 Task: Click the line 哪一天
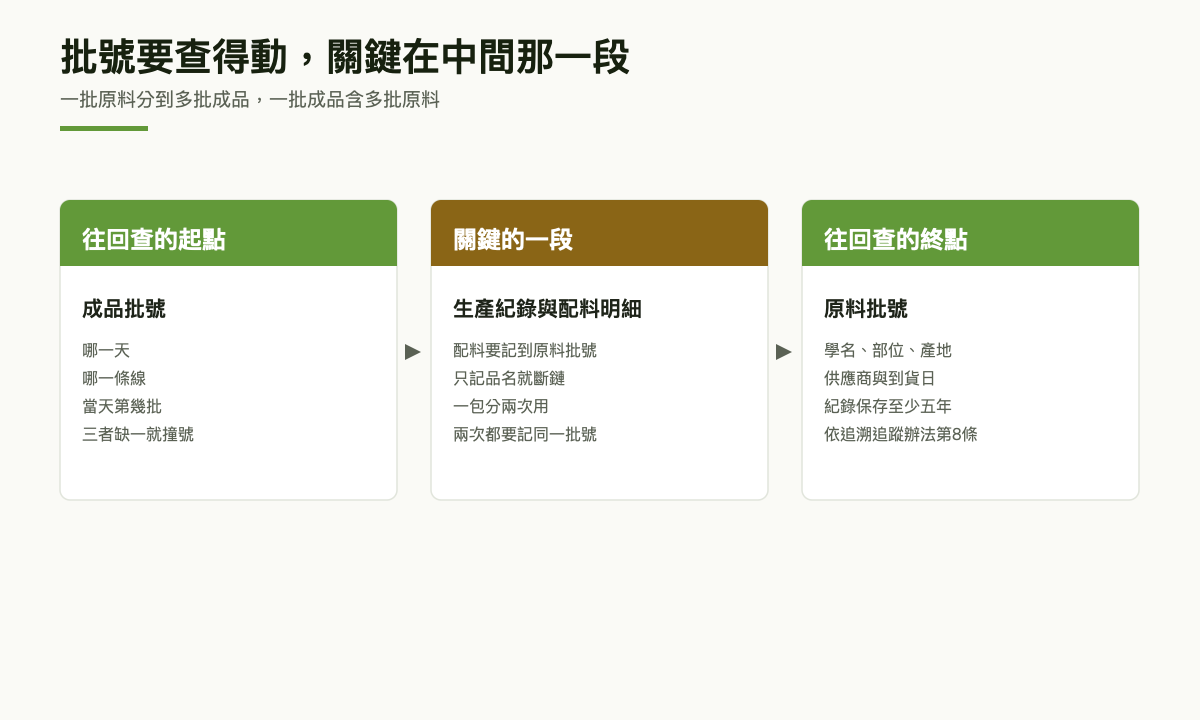[106, 350]
